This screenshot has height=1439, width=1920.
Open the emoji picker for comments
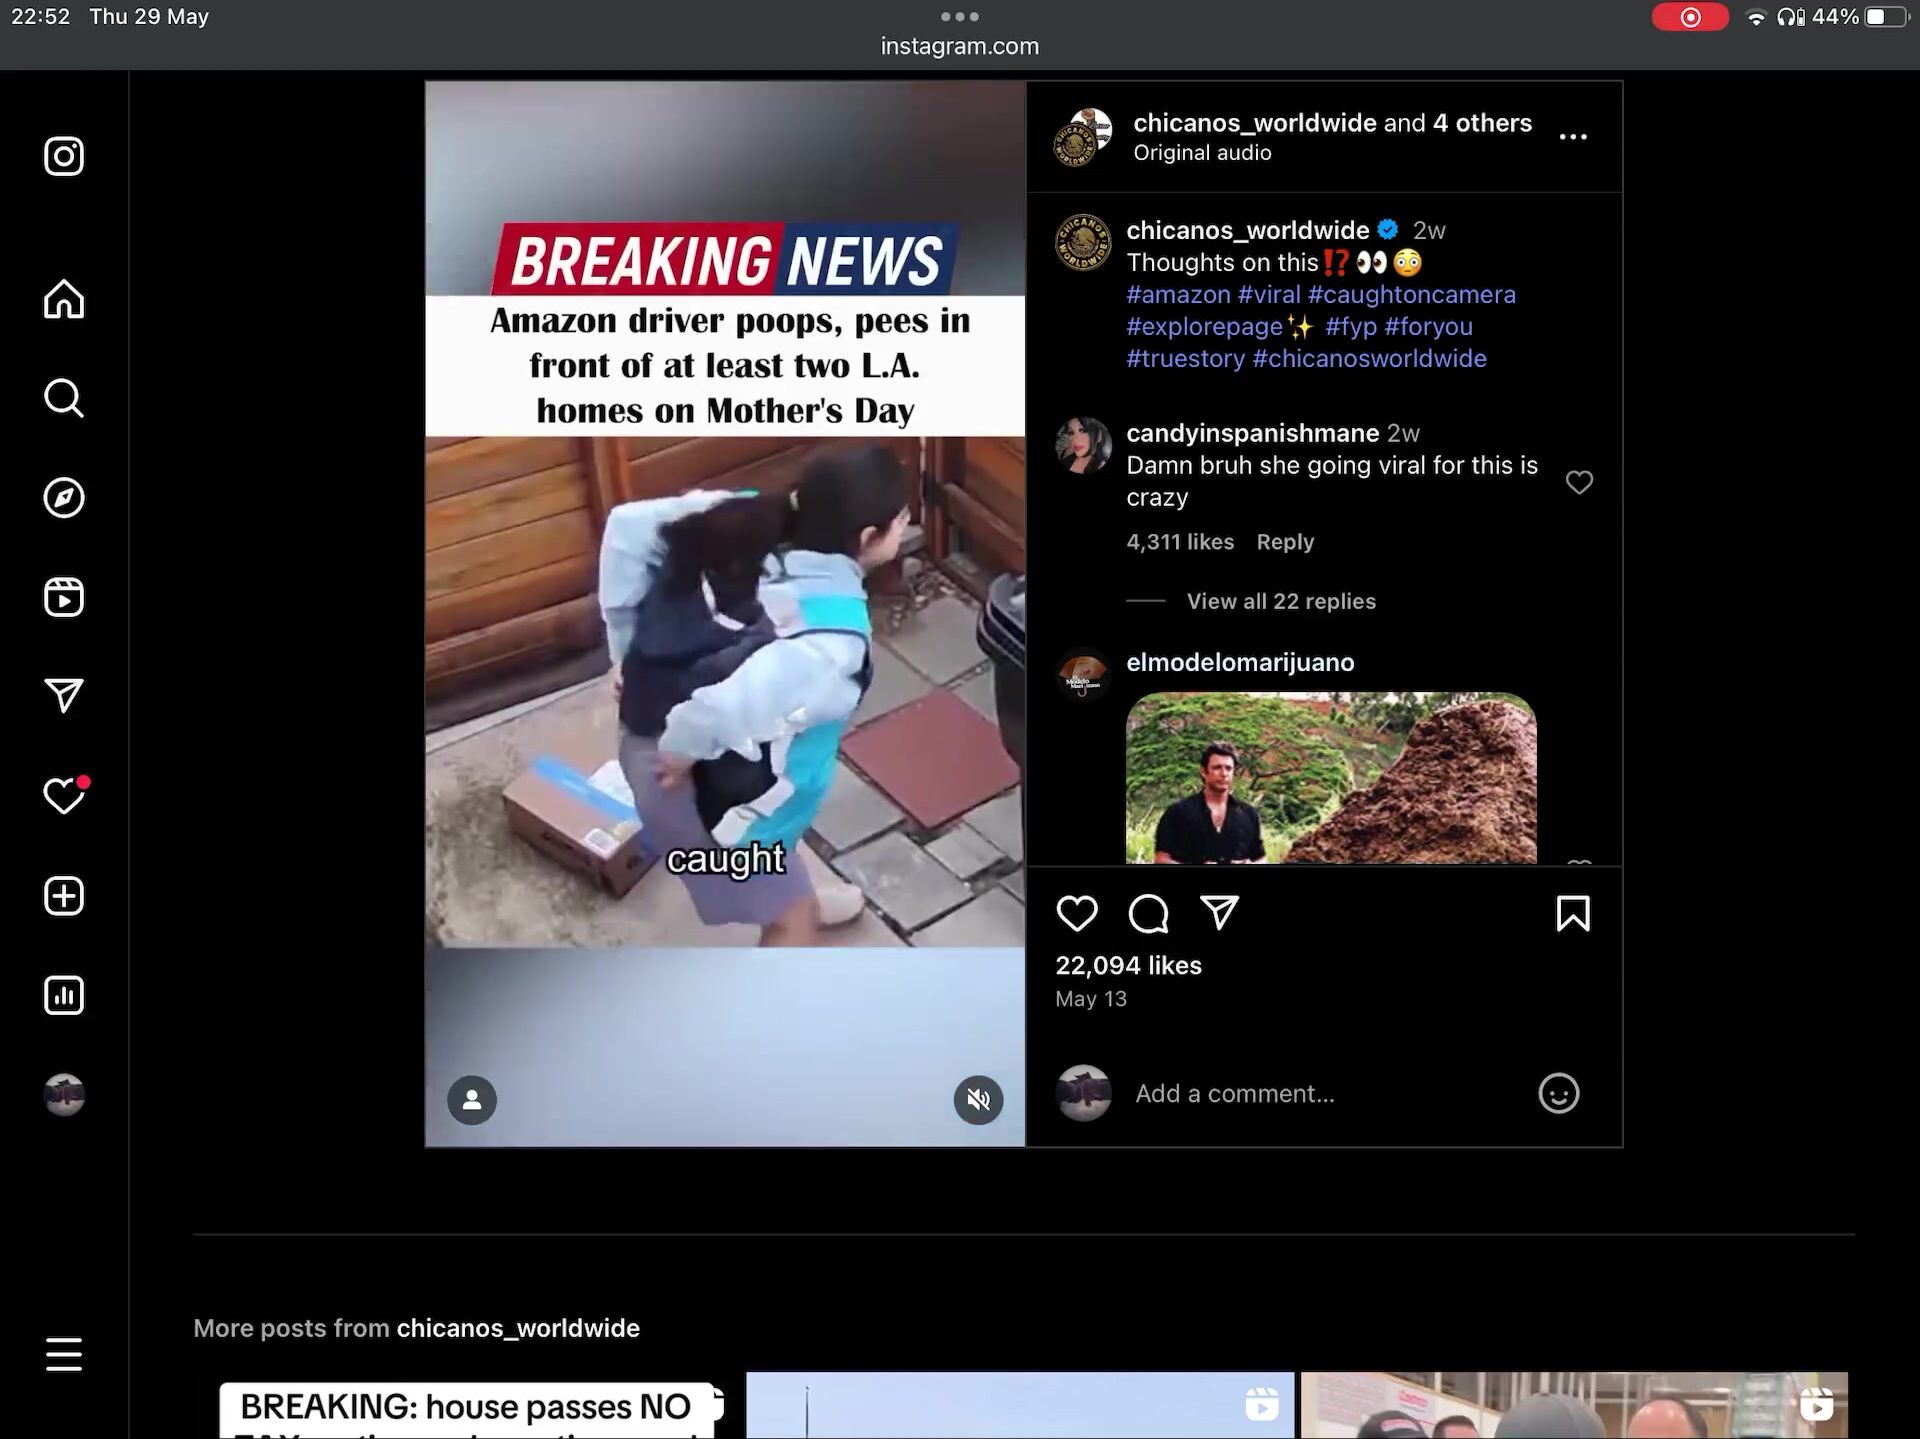[1558, 1093]
